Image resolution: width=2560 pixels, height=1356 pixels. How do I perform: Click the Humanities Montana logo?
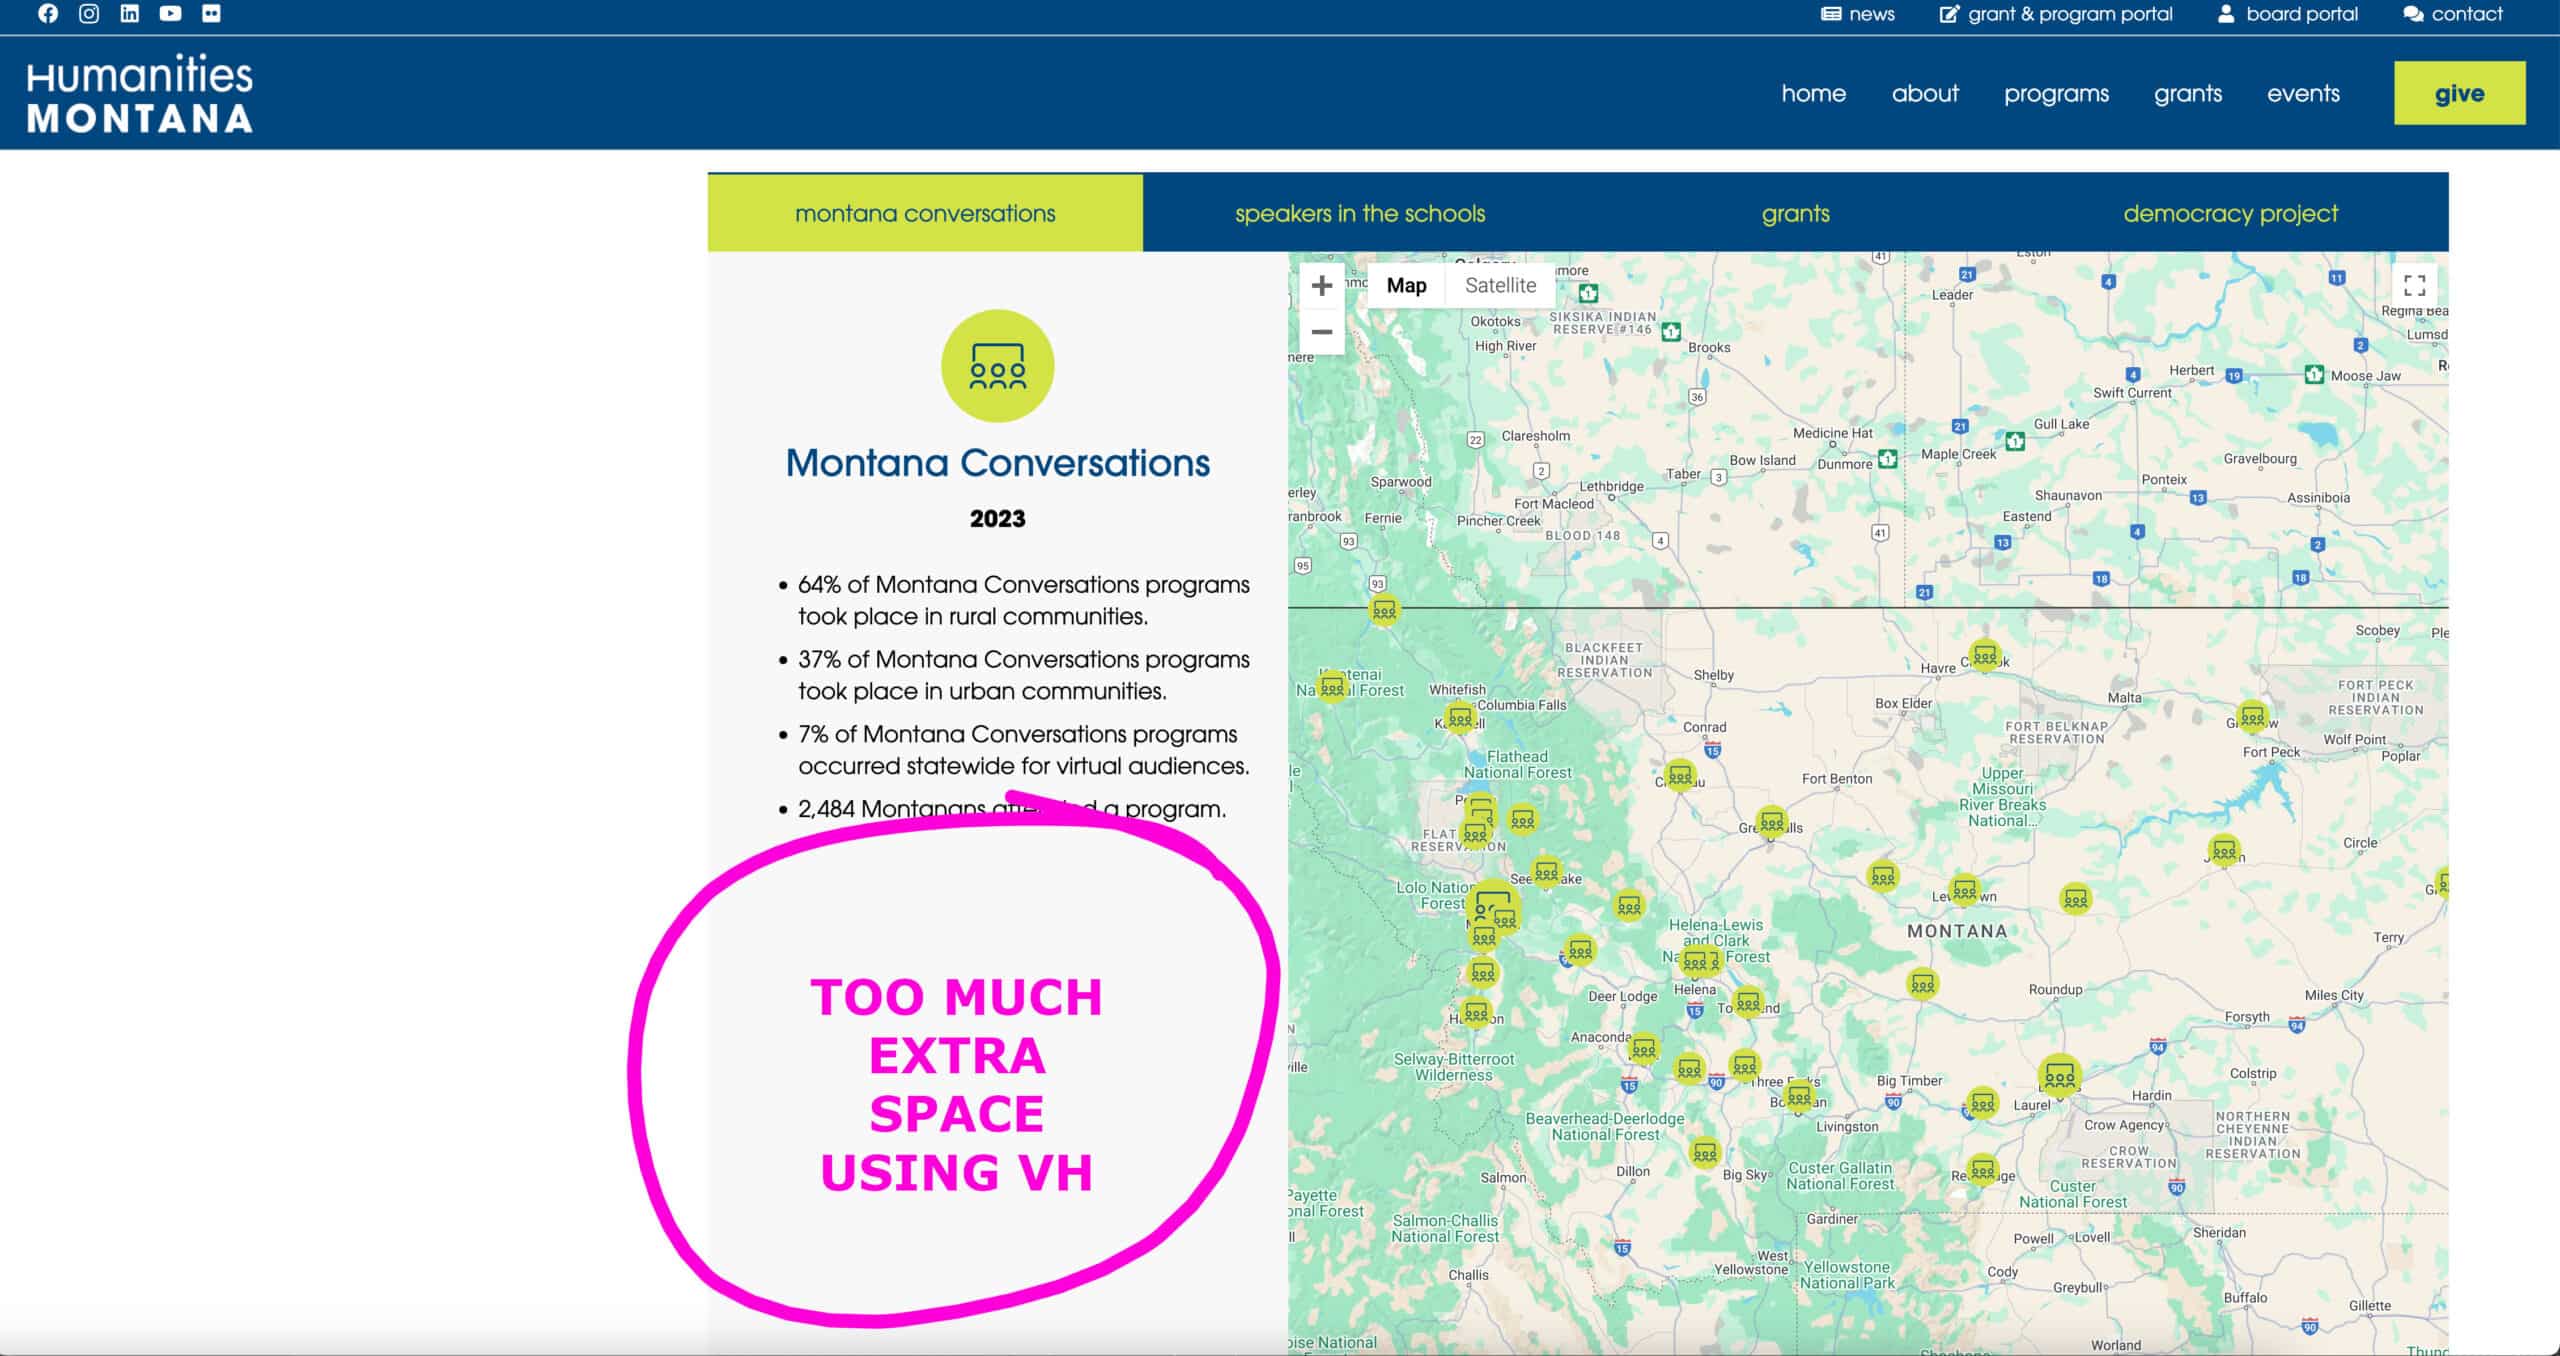click(x=140, y=94)
